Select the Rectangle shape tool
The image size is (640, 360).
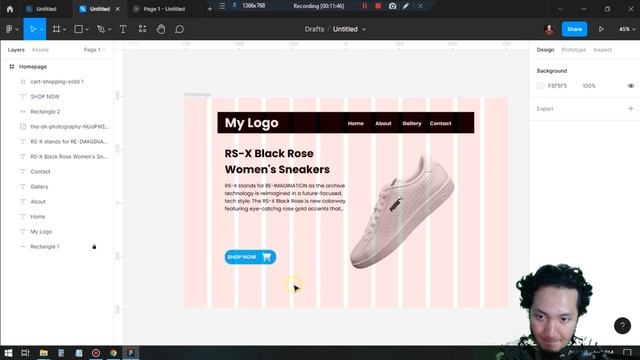(78, 29)
